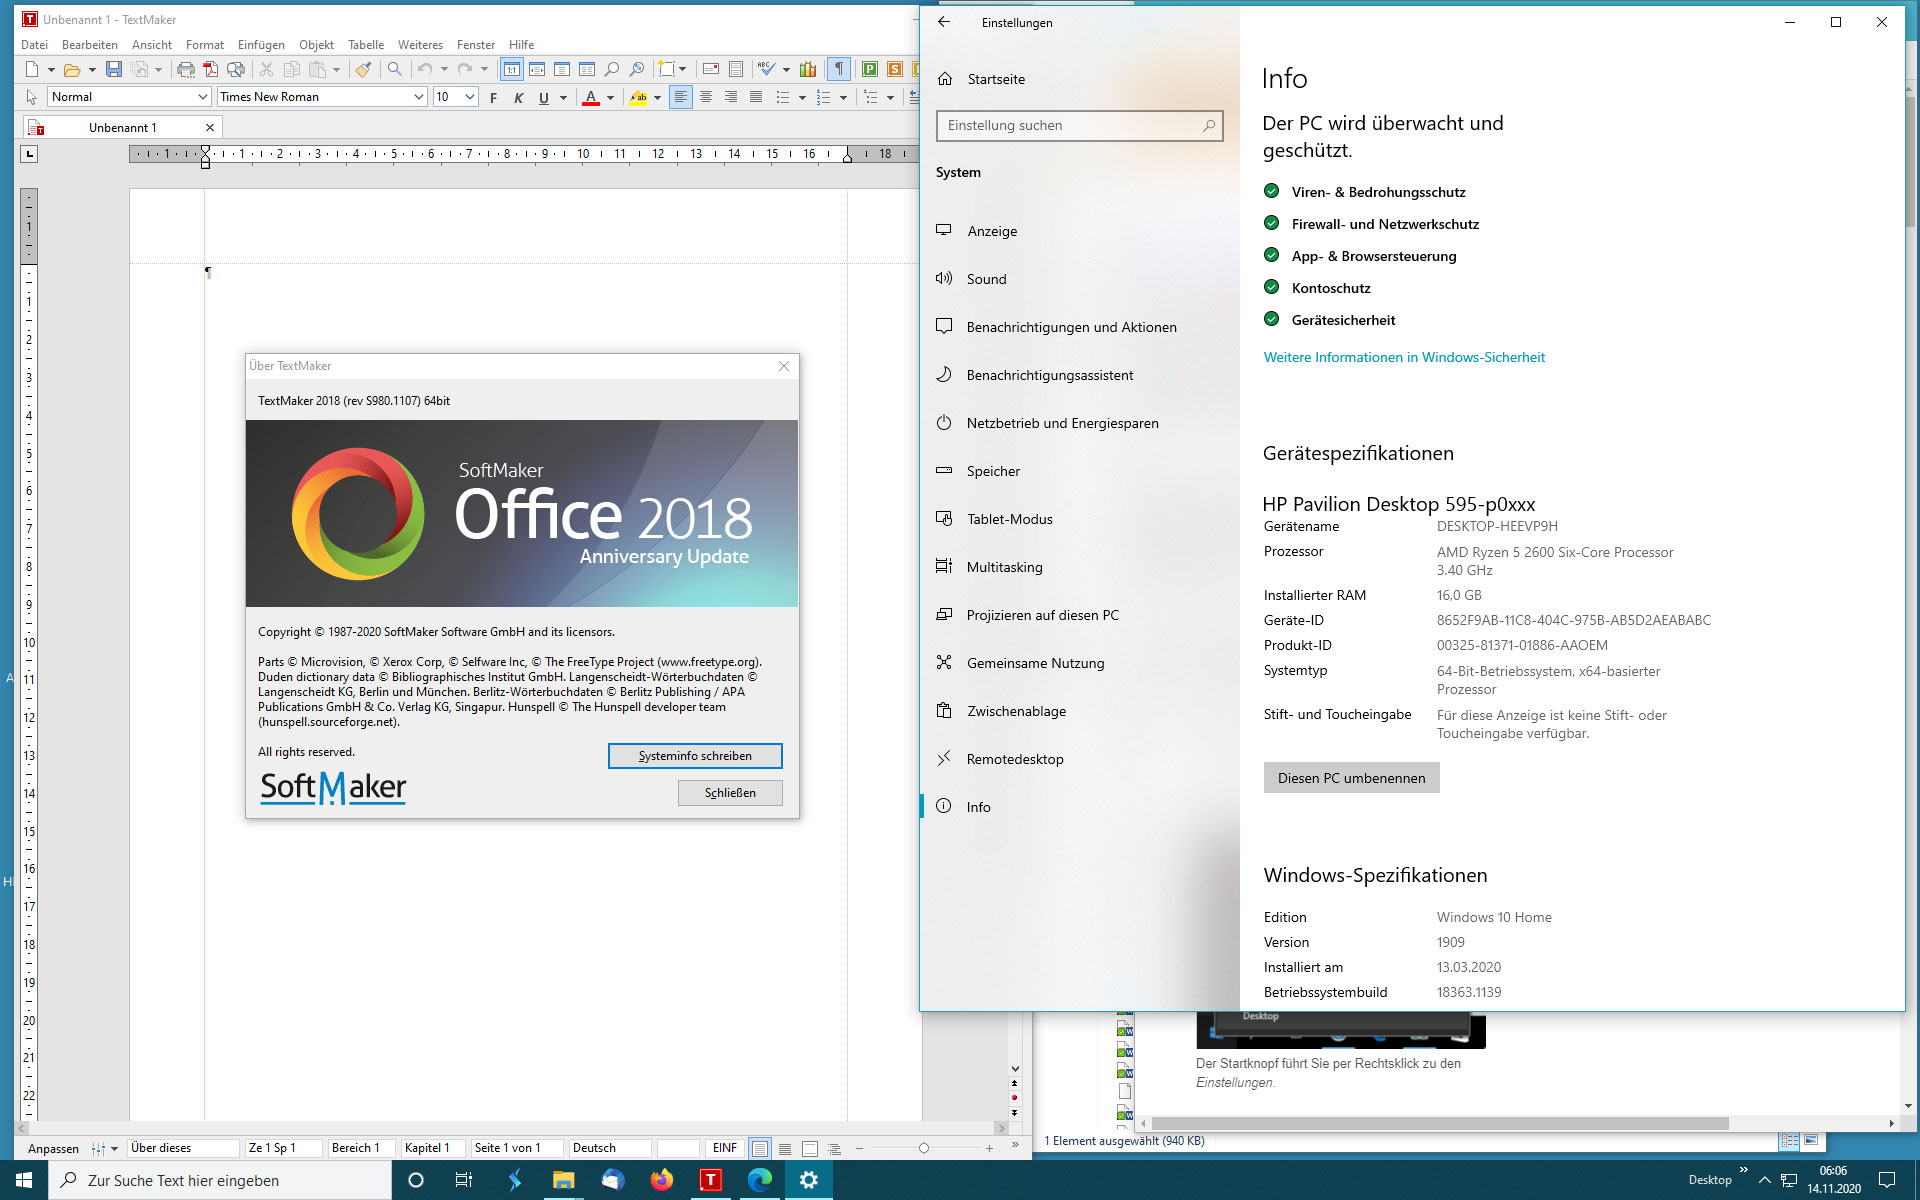Click the Underline U icon
Image resolution: width=1920 pixels, height=1200 pixels.
click(544, 97)
